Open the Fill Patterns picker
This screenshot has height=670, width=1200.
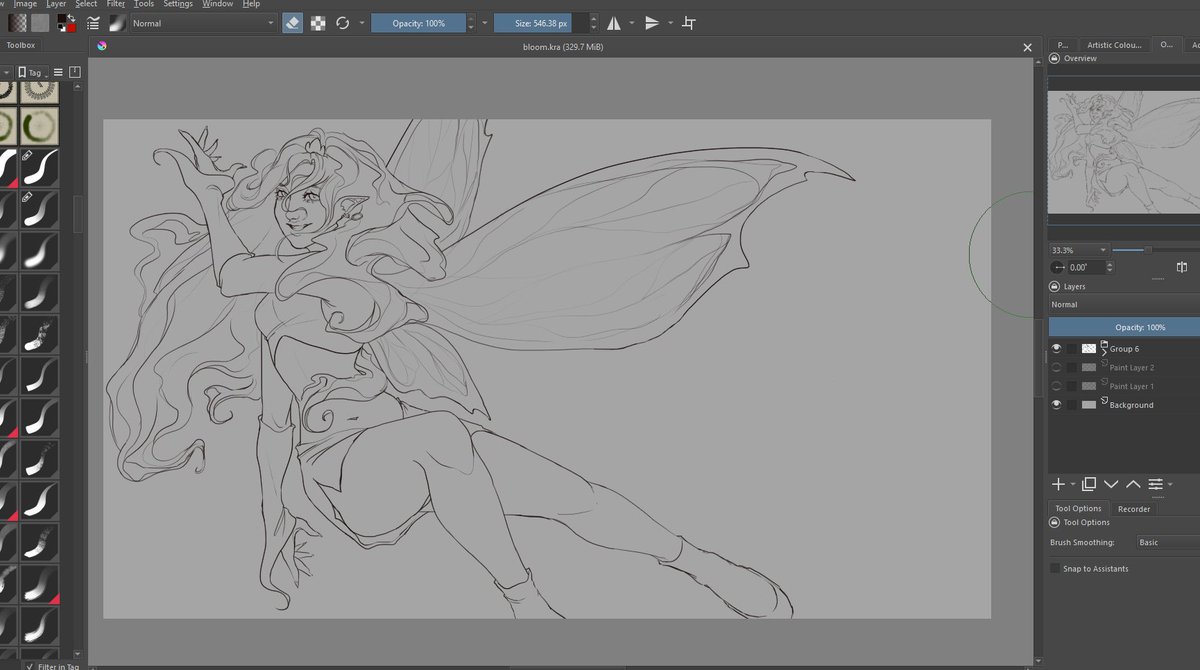(40, 22)
